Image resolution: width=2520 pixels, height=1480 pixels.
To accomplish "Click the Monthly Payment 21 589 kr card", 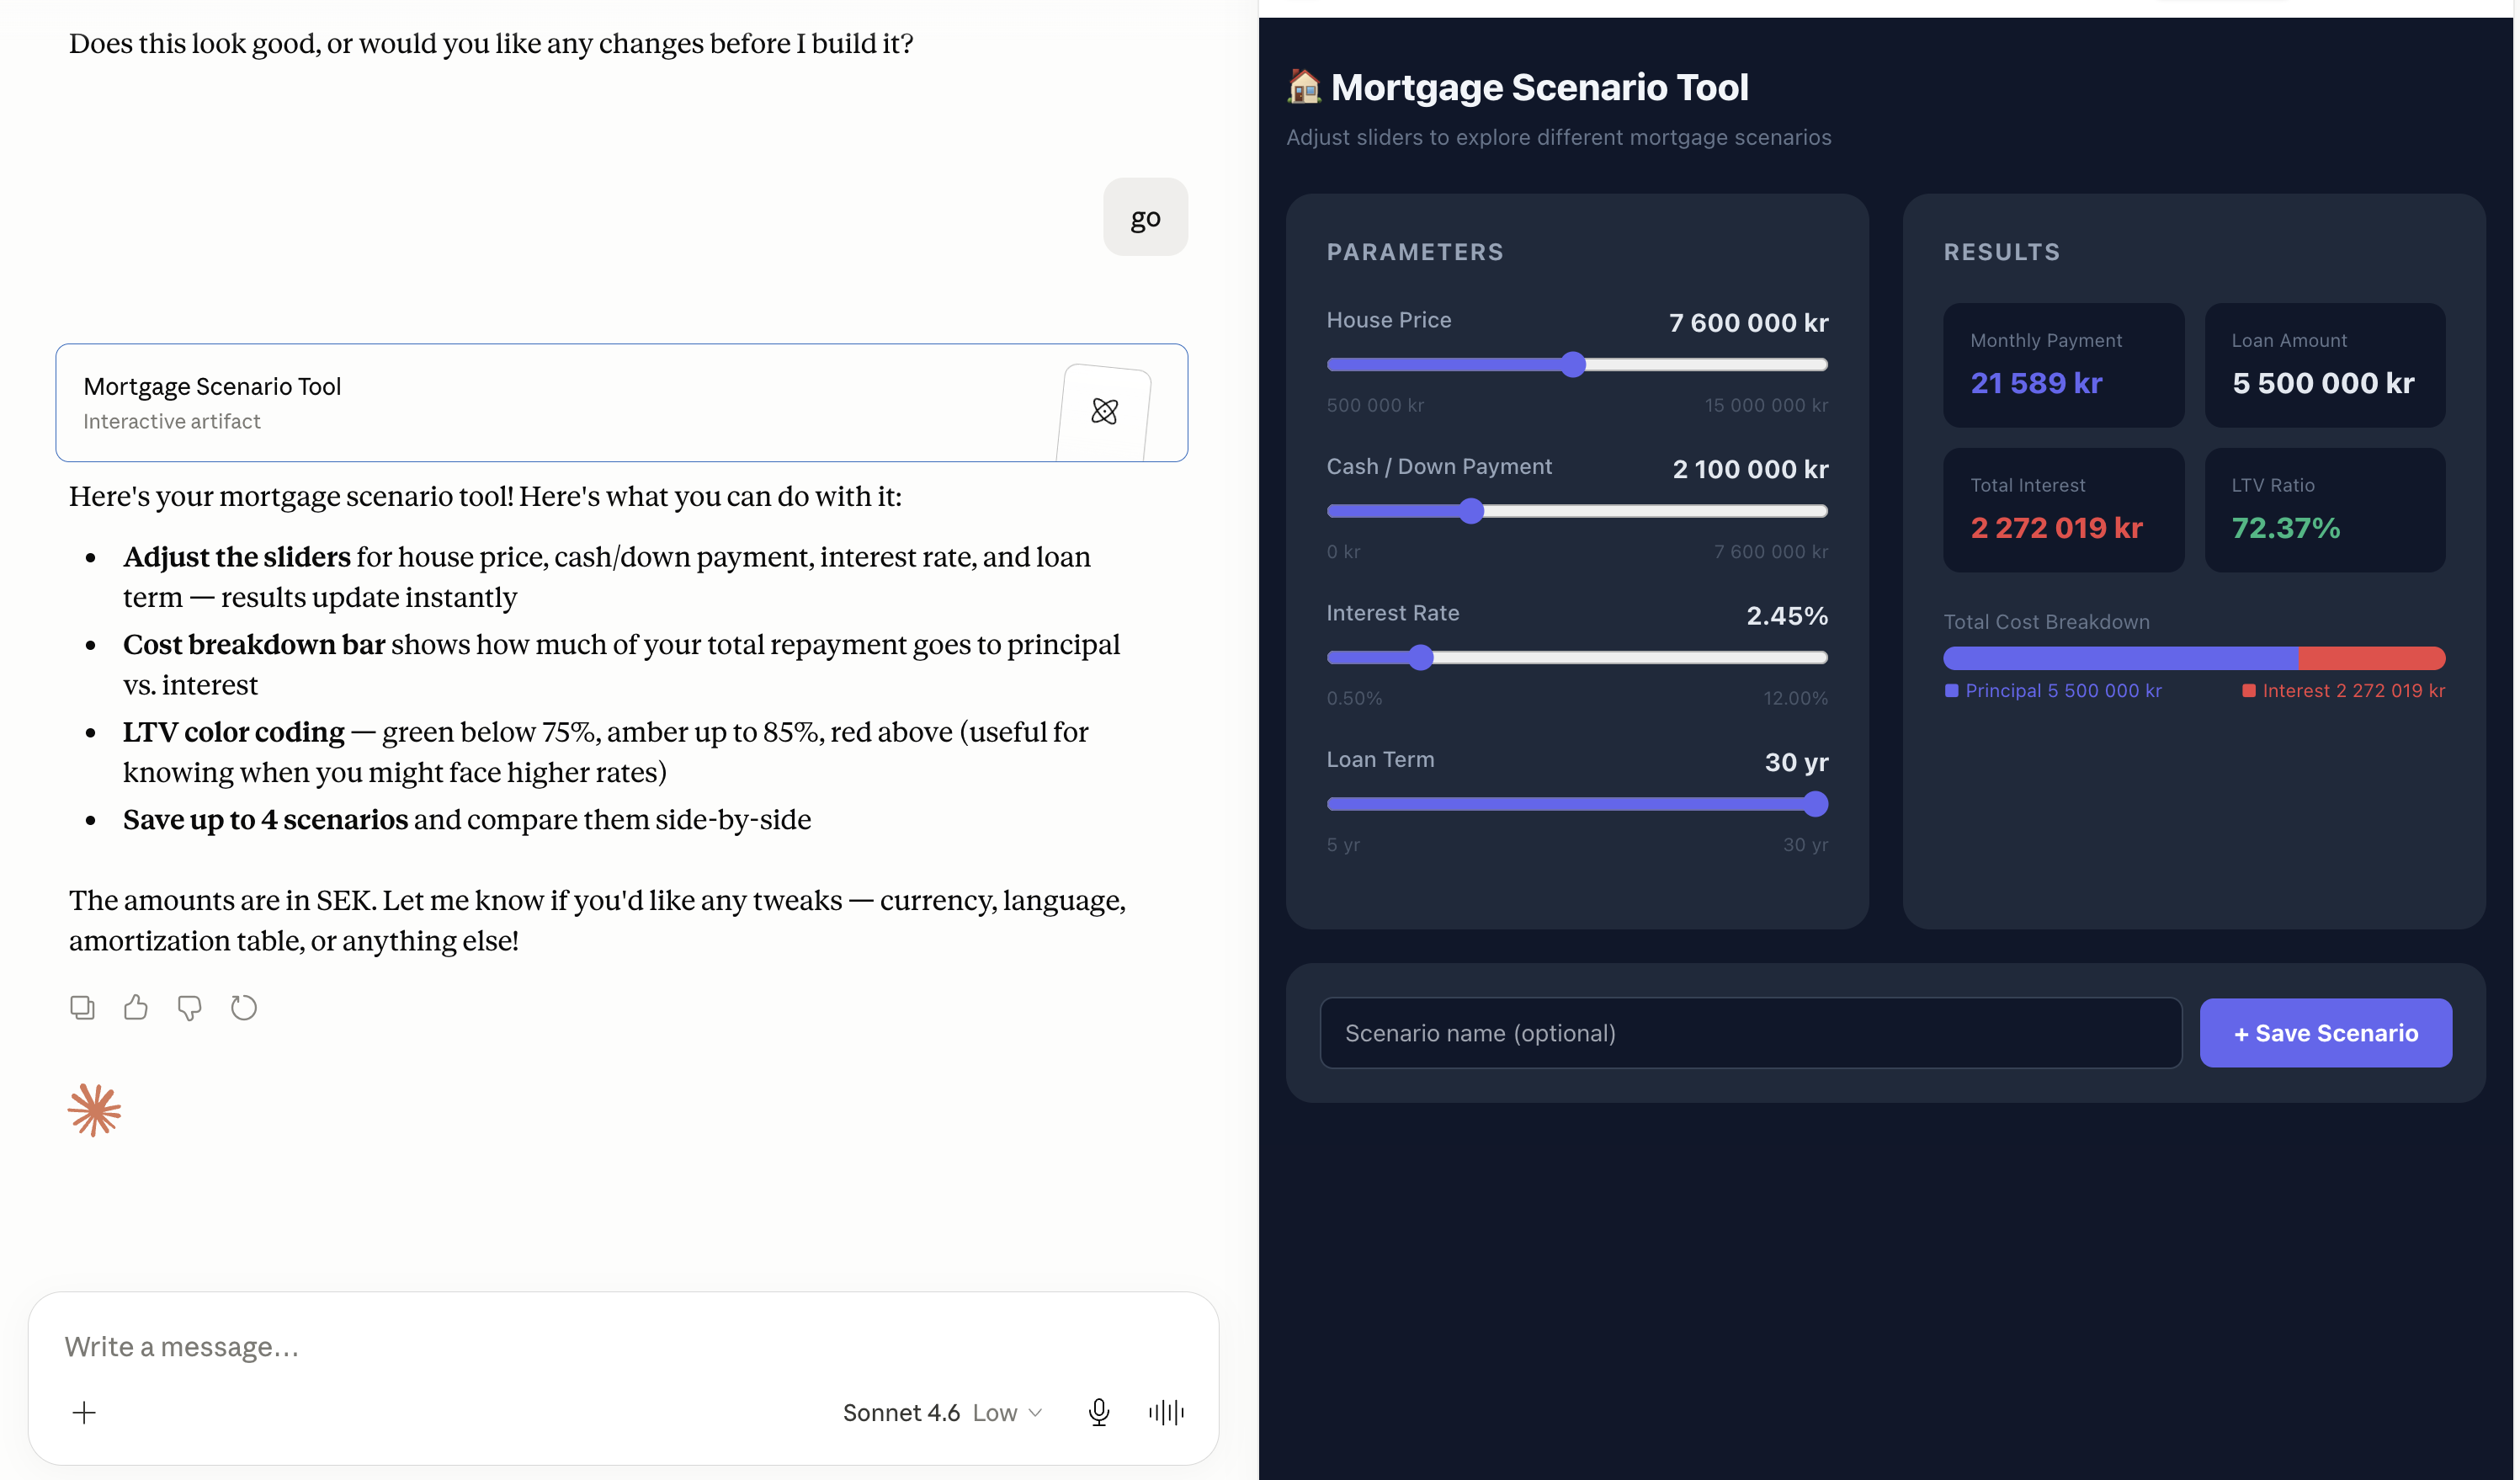I will point(2064,365).
